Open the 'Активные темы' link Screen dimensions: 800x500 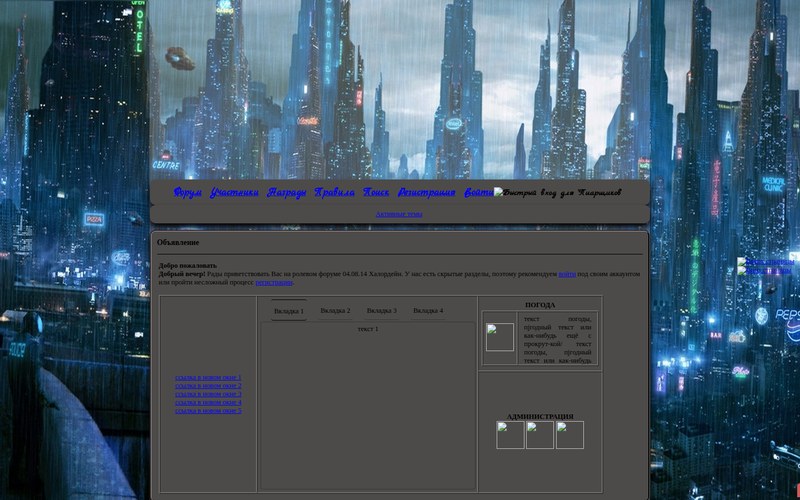point(399,214)
